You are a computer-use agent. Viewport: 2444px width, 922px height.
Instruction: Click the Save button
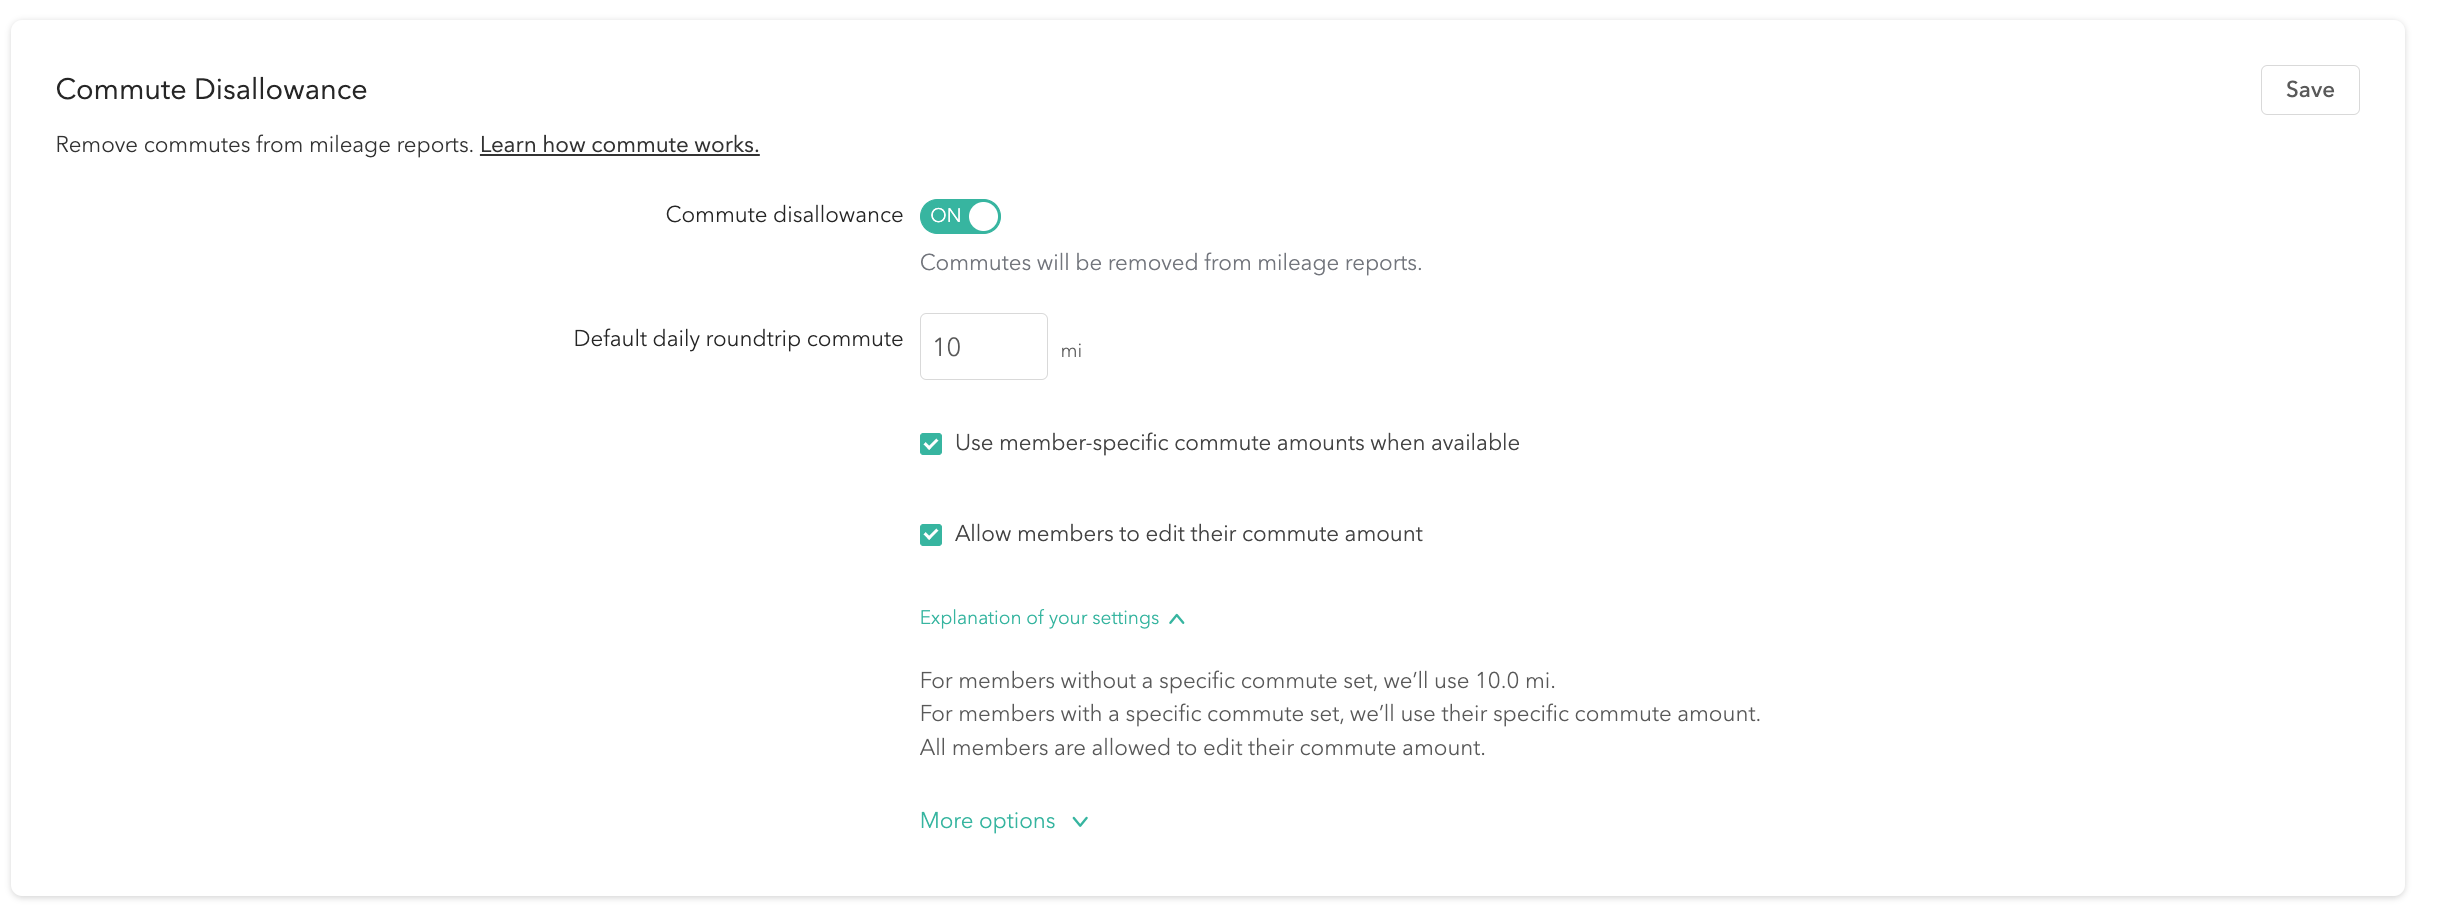point(2309,90)
